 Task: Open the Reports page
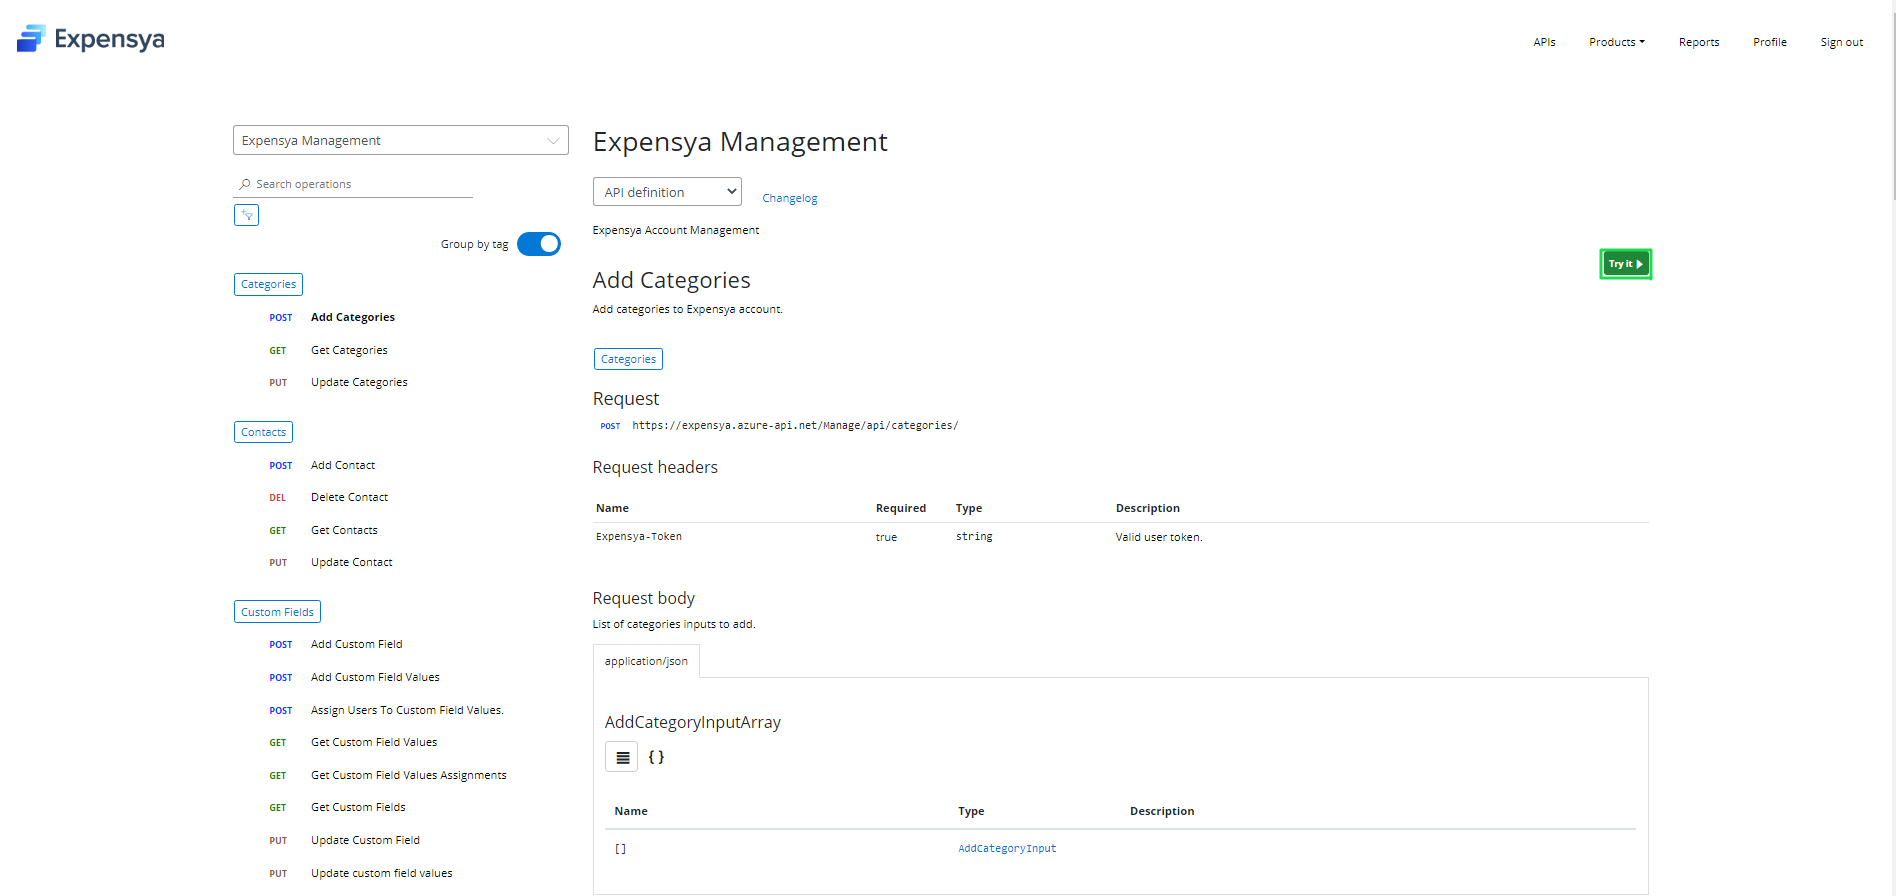coord(1699,42)
